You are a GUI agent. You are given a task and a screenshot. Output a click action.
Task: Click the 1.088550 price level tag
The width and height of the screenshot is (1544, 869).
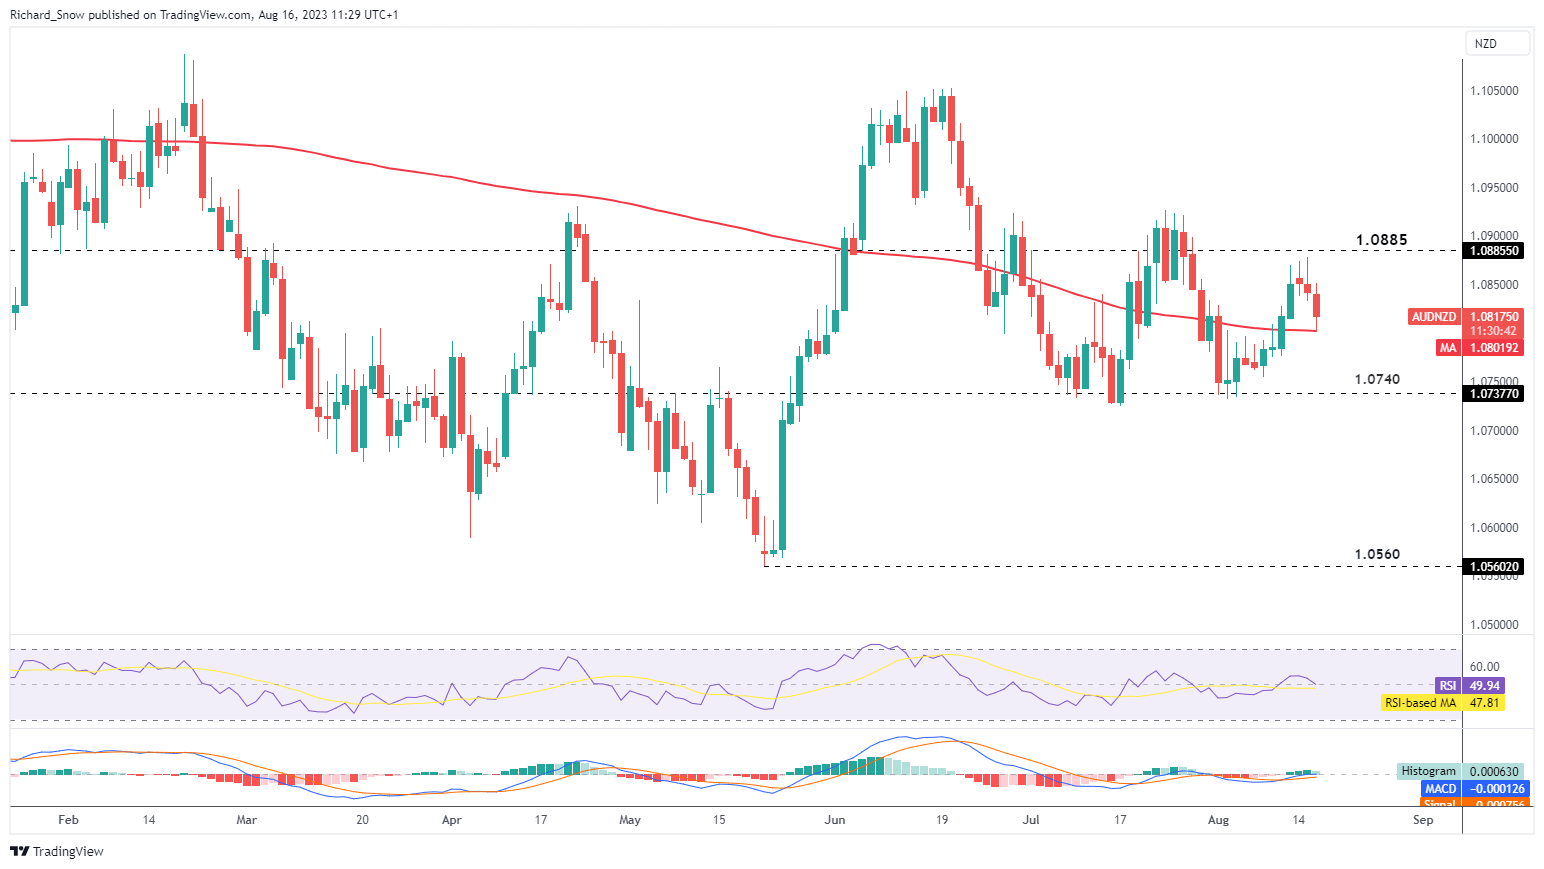1494,251
